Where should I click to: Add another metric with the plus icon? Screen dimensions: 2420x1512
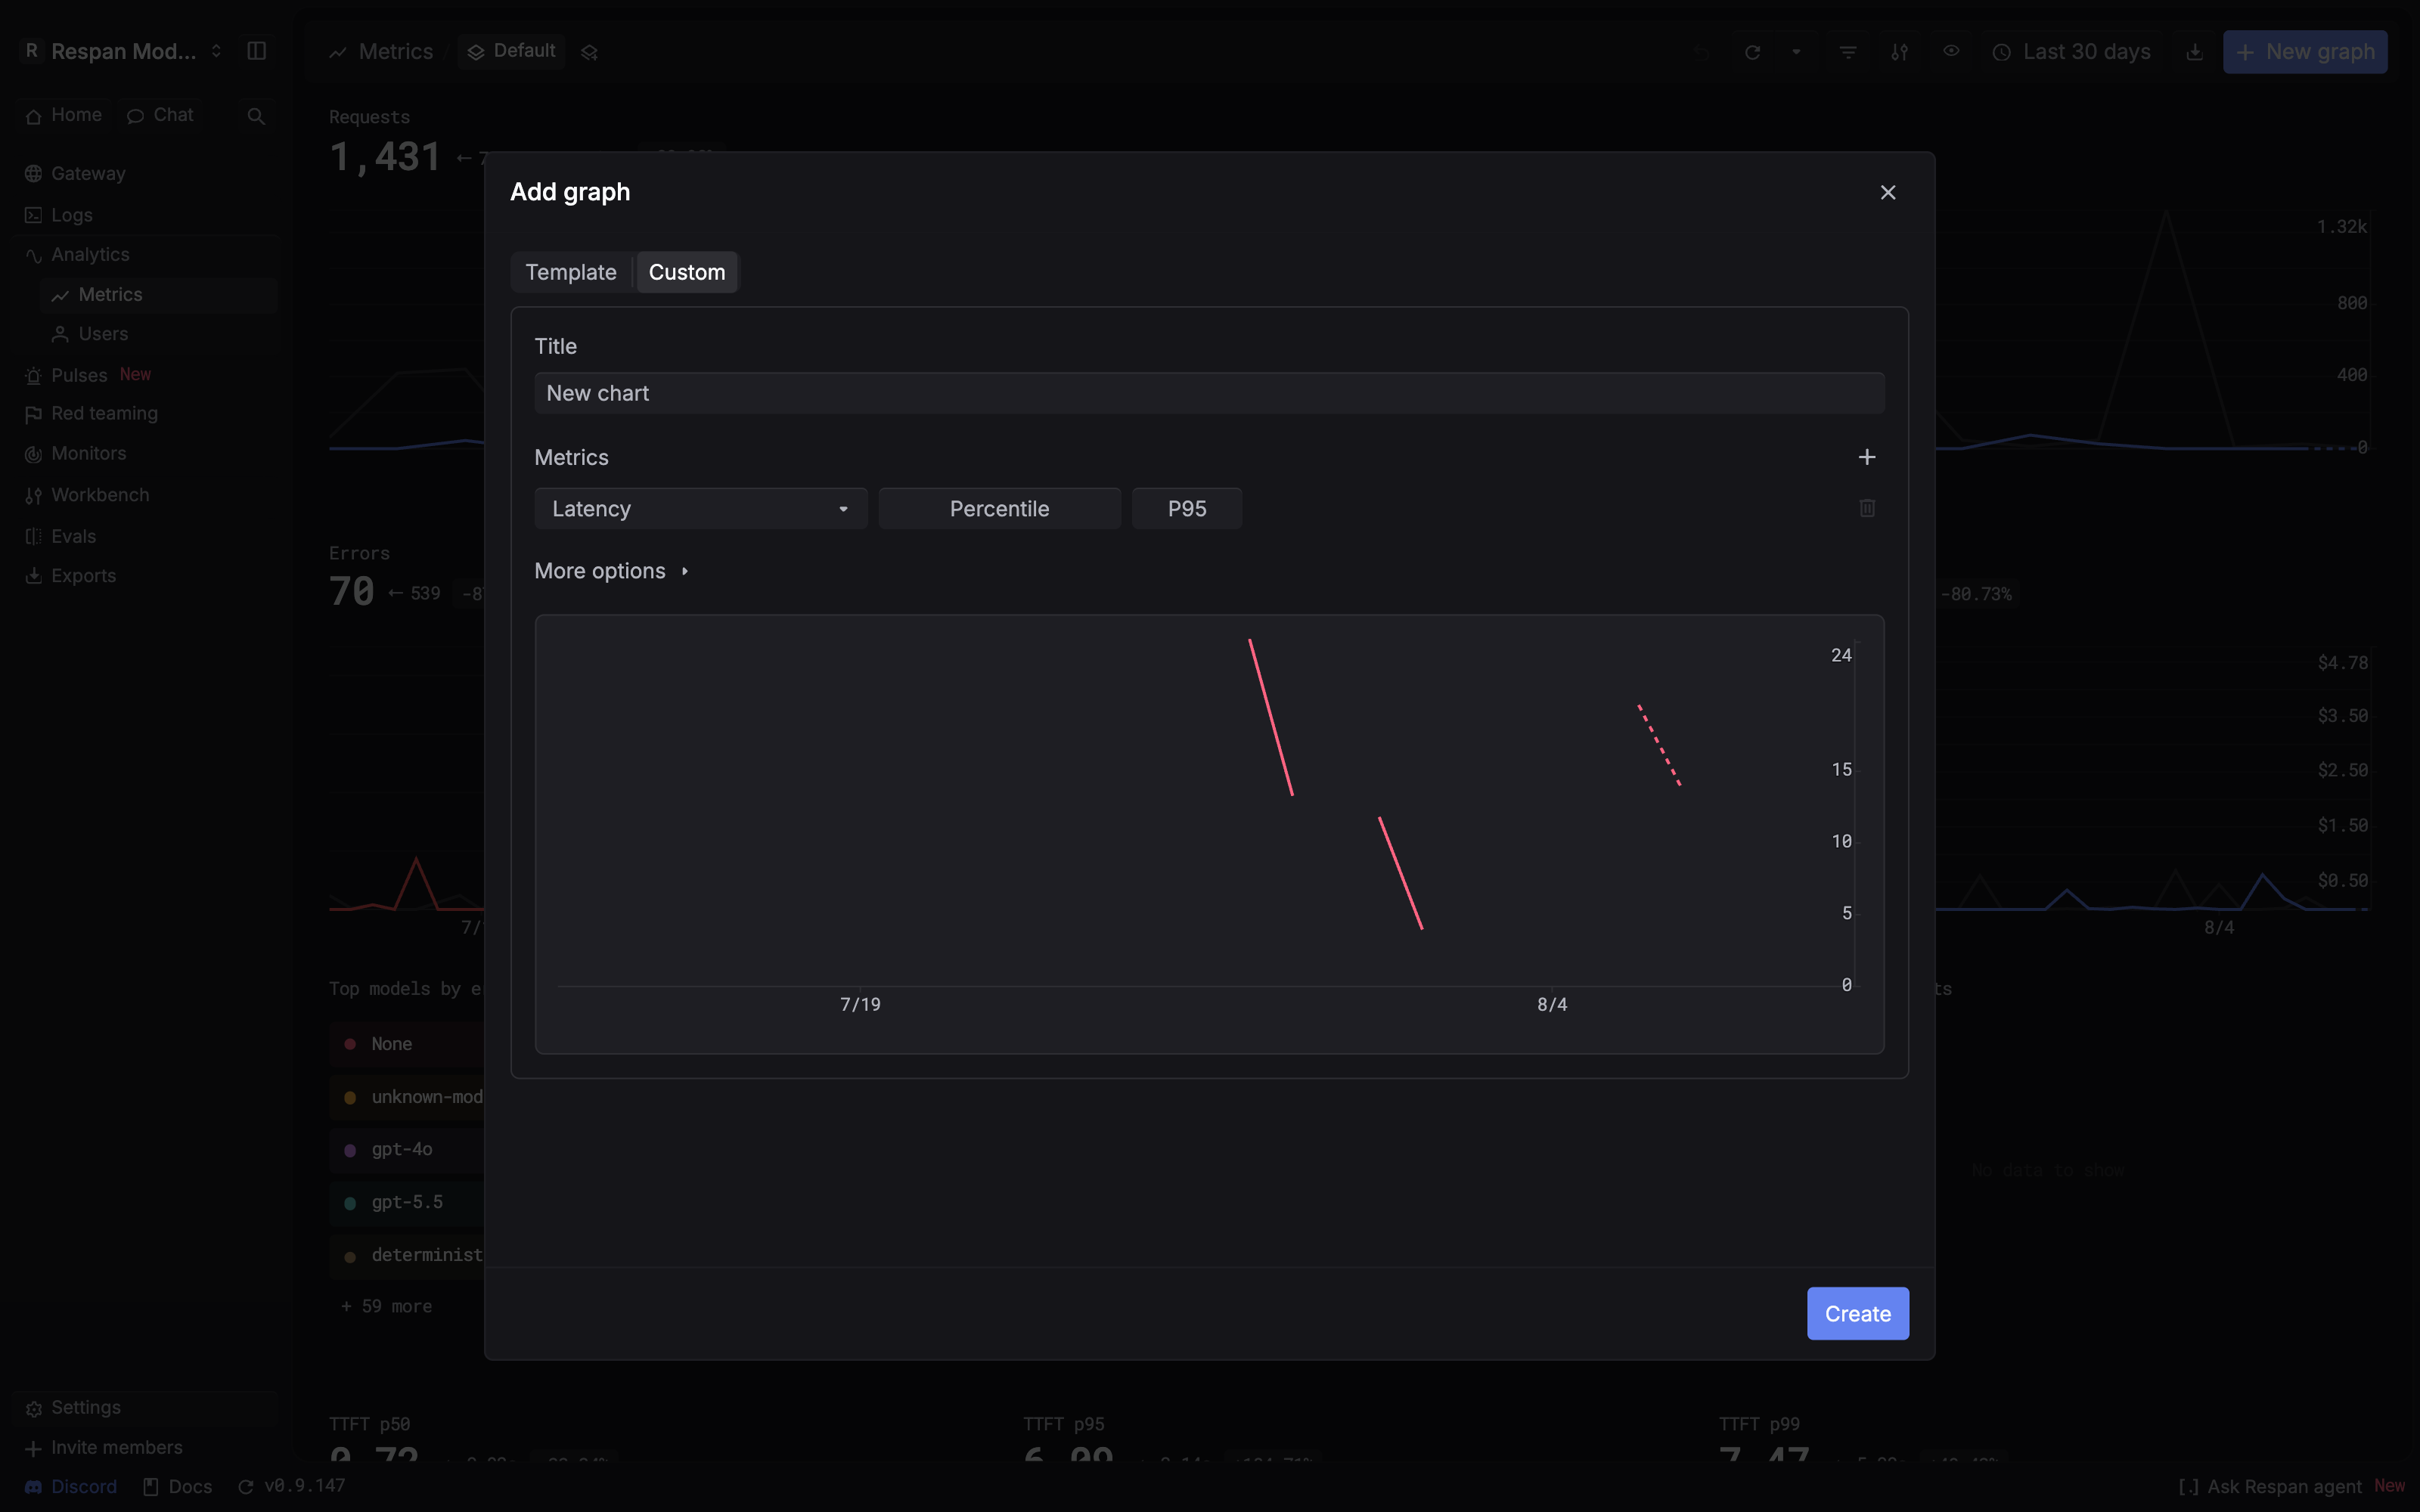tap(1866, 457)
